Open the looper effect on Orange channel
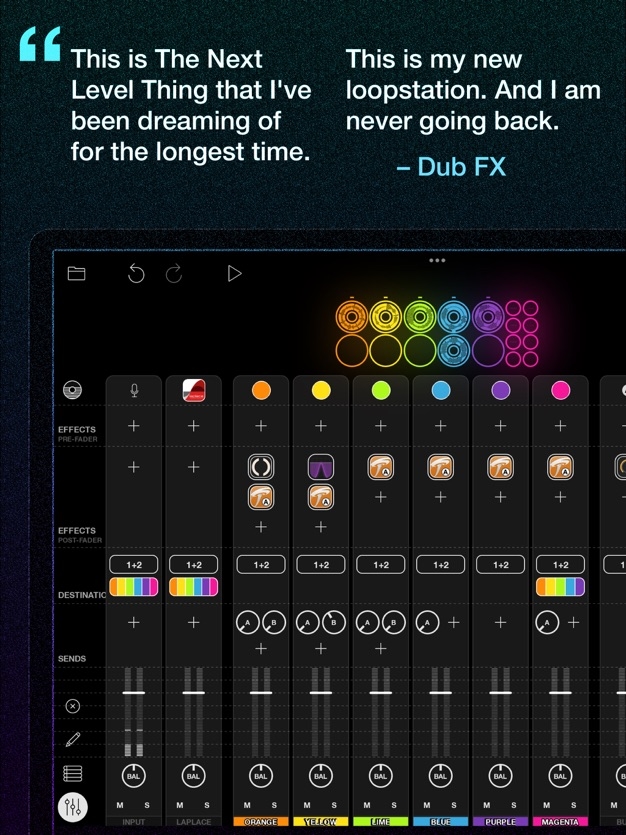626x835 pixels. [261, 467]
